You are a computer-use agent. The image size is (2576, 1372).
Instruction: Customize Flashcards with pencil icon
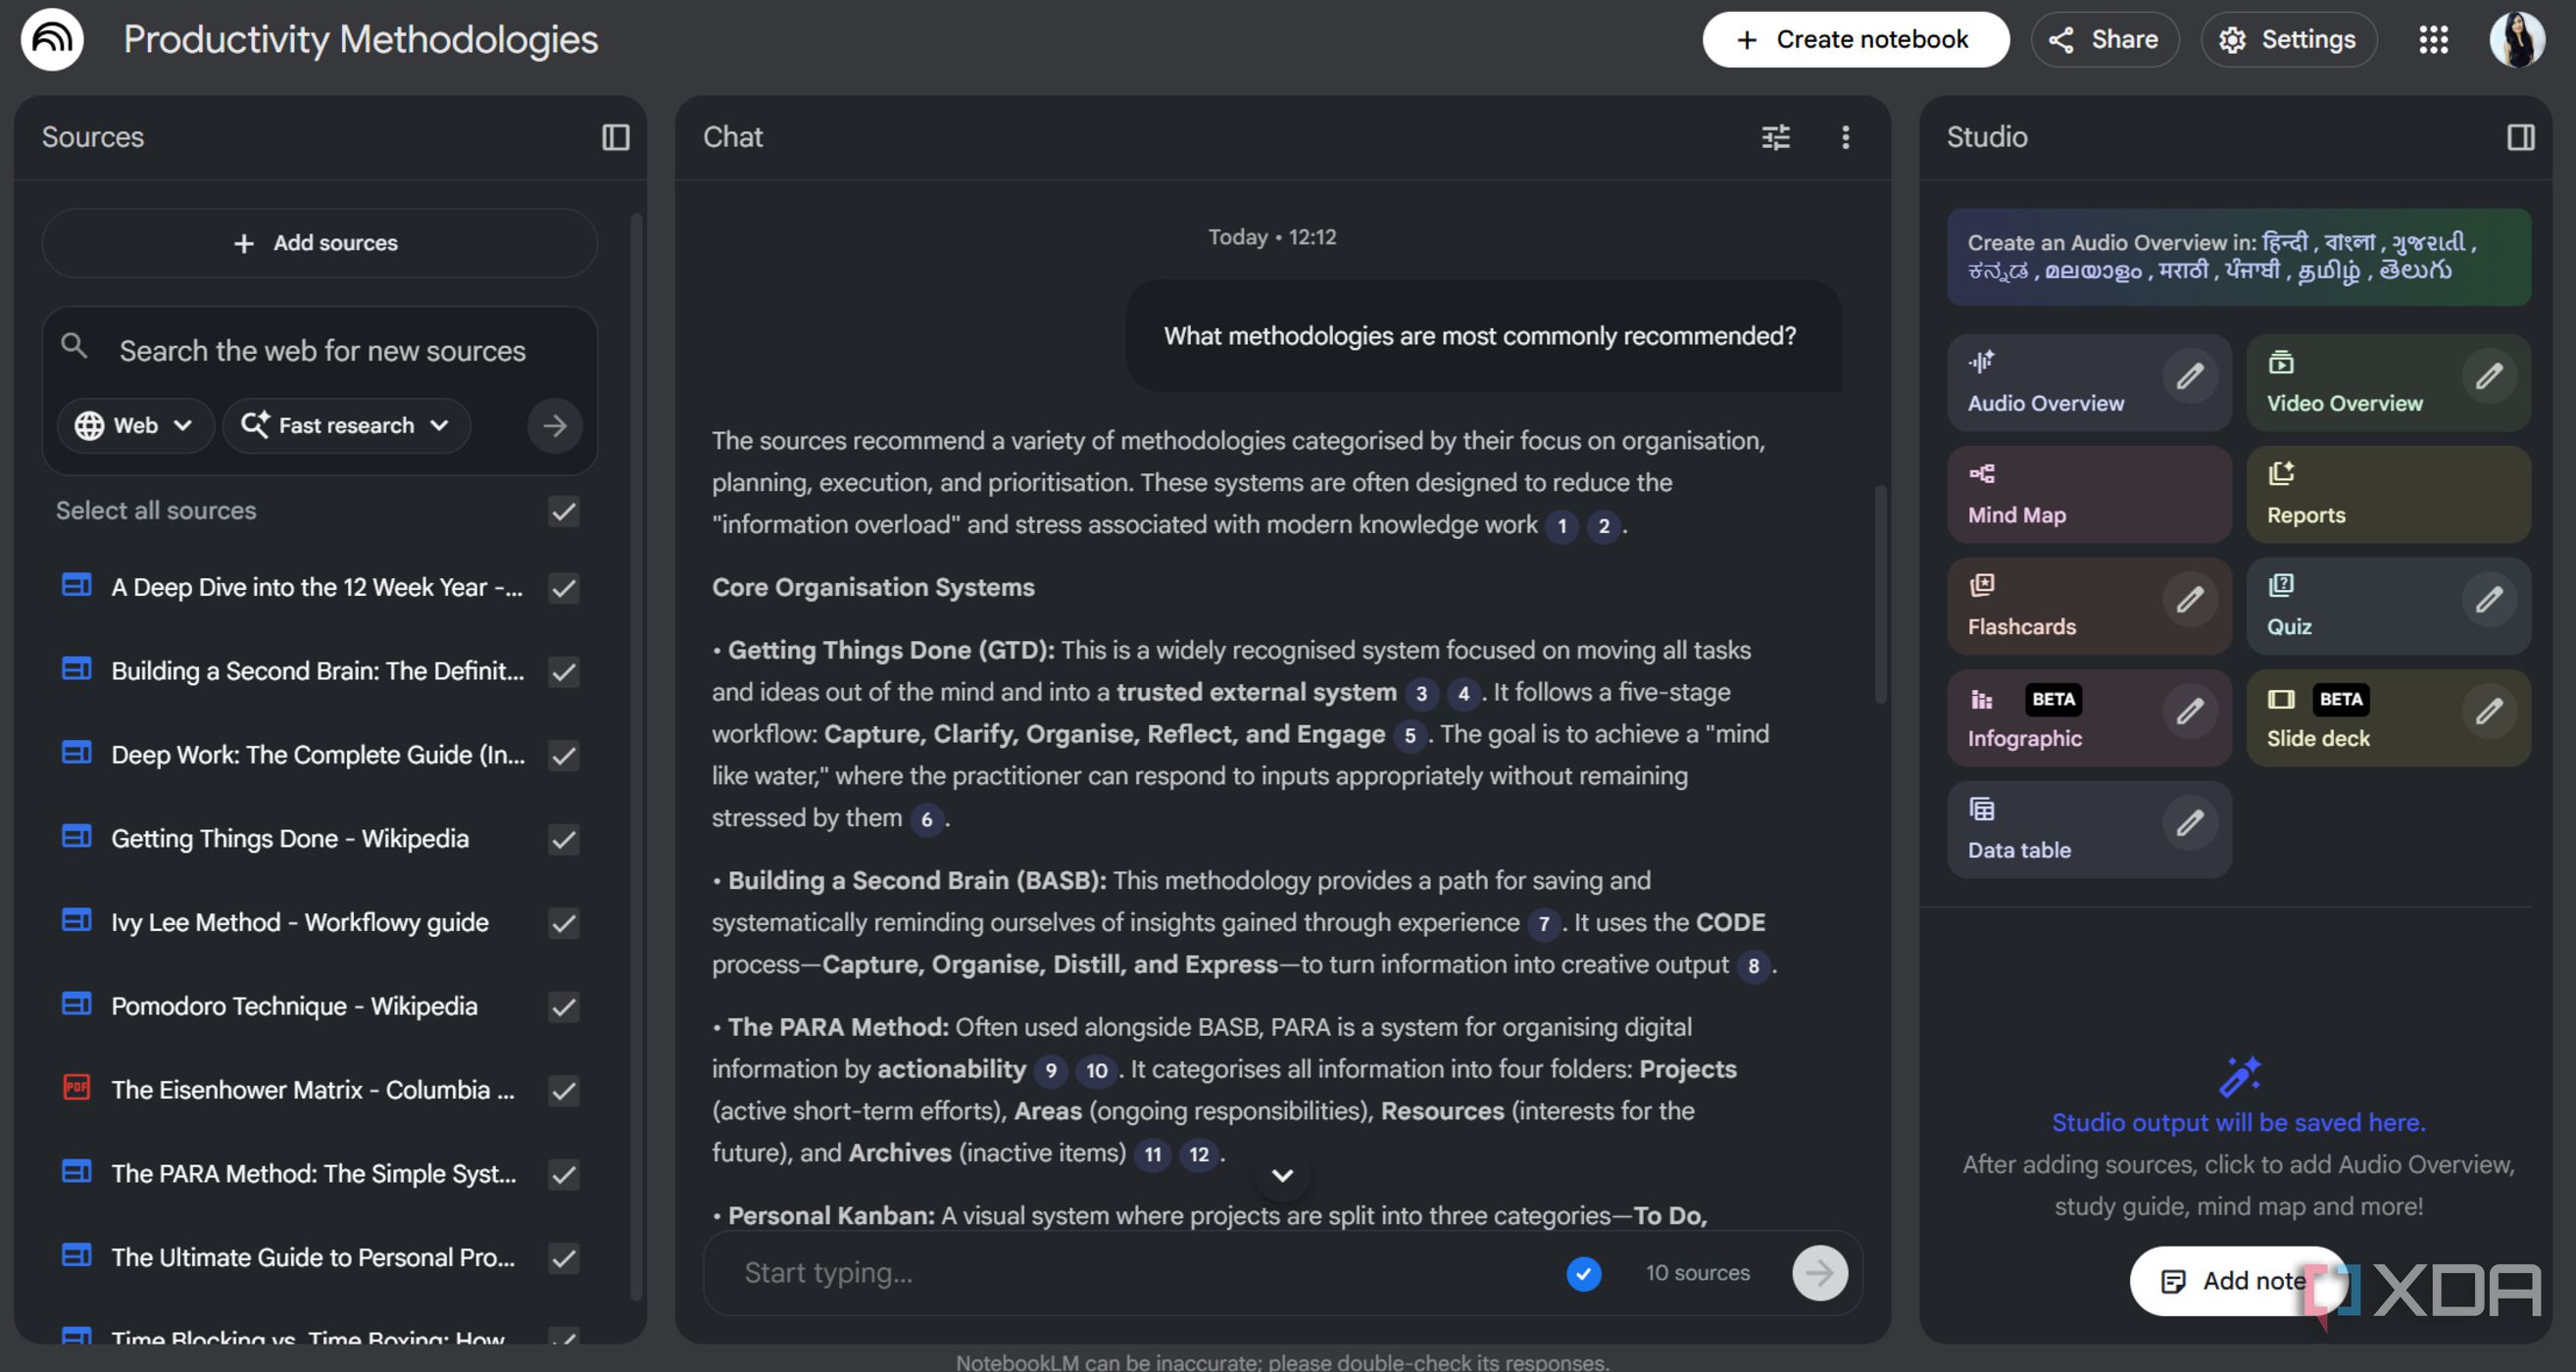pos(2189,599)
